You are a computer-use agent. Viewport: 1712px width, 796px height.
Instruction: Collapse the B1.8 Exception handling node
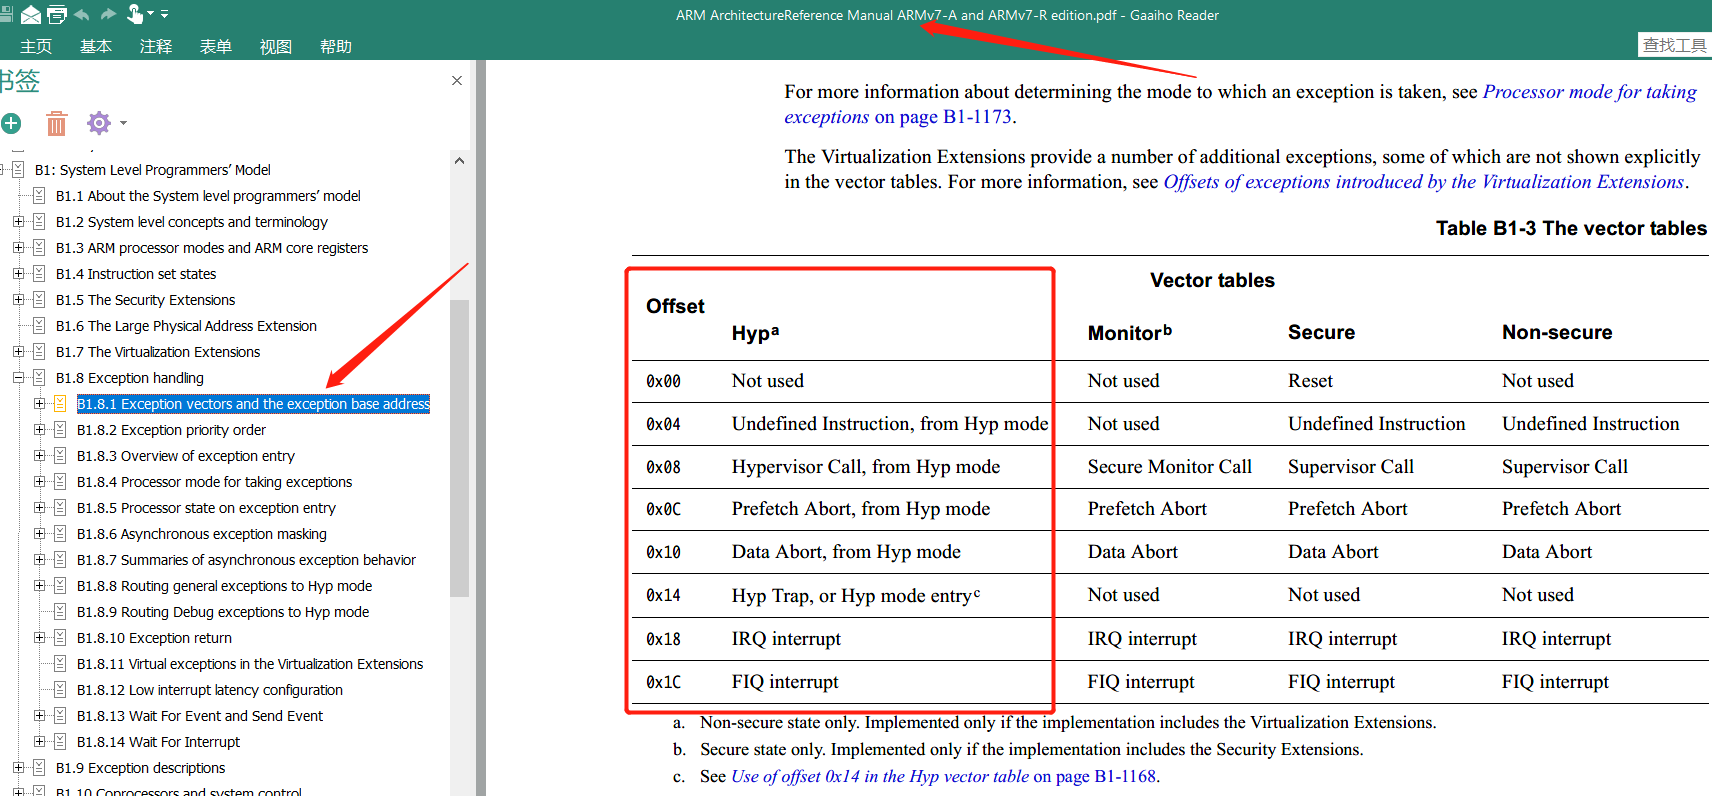(x=18, y=378)
